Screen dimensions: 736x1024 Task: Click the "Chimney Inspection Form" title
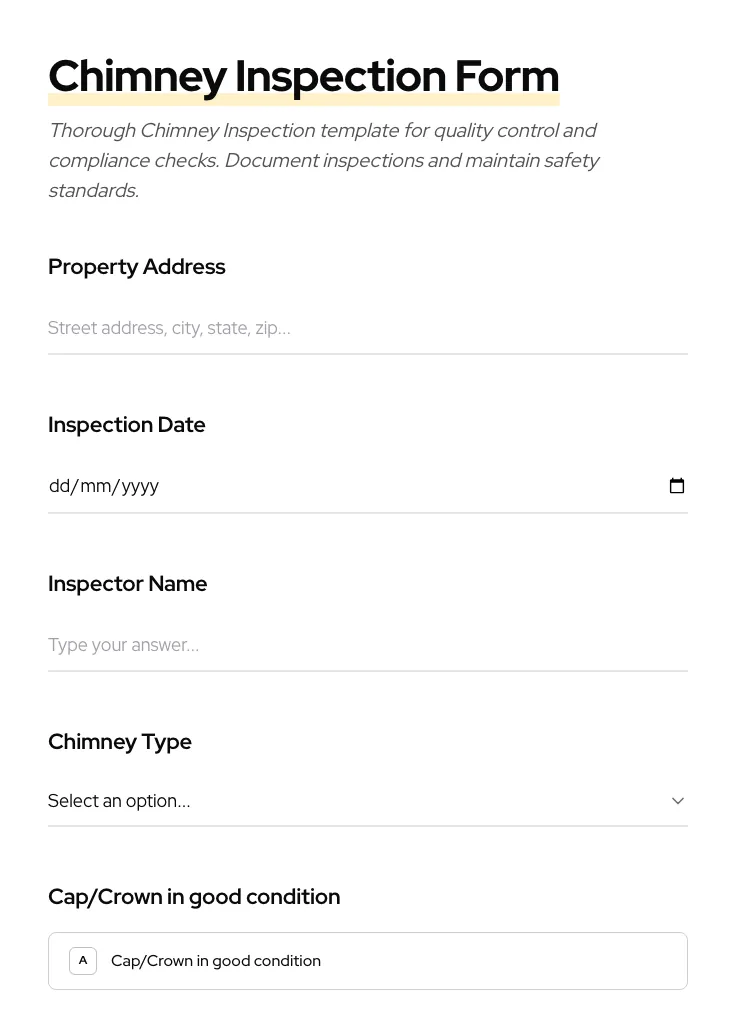tap(303, 74)
